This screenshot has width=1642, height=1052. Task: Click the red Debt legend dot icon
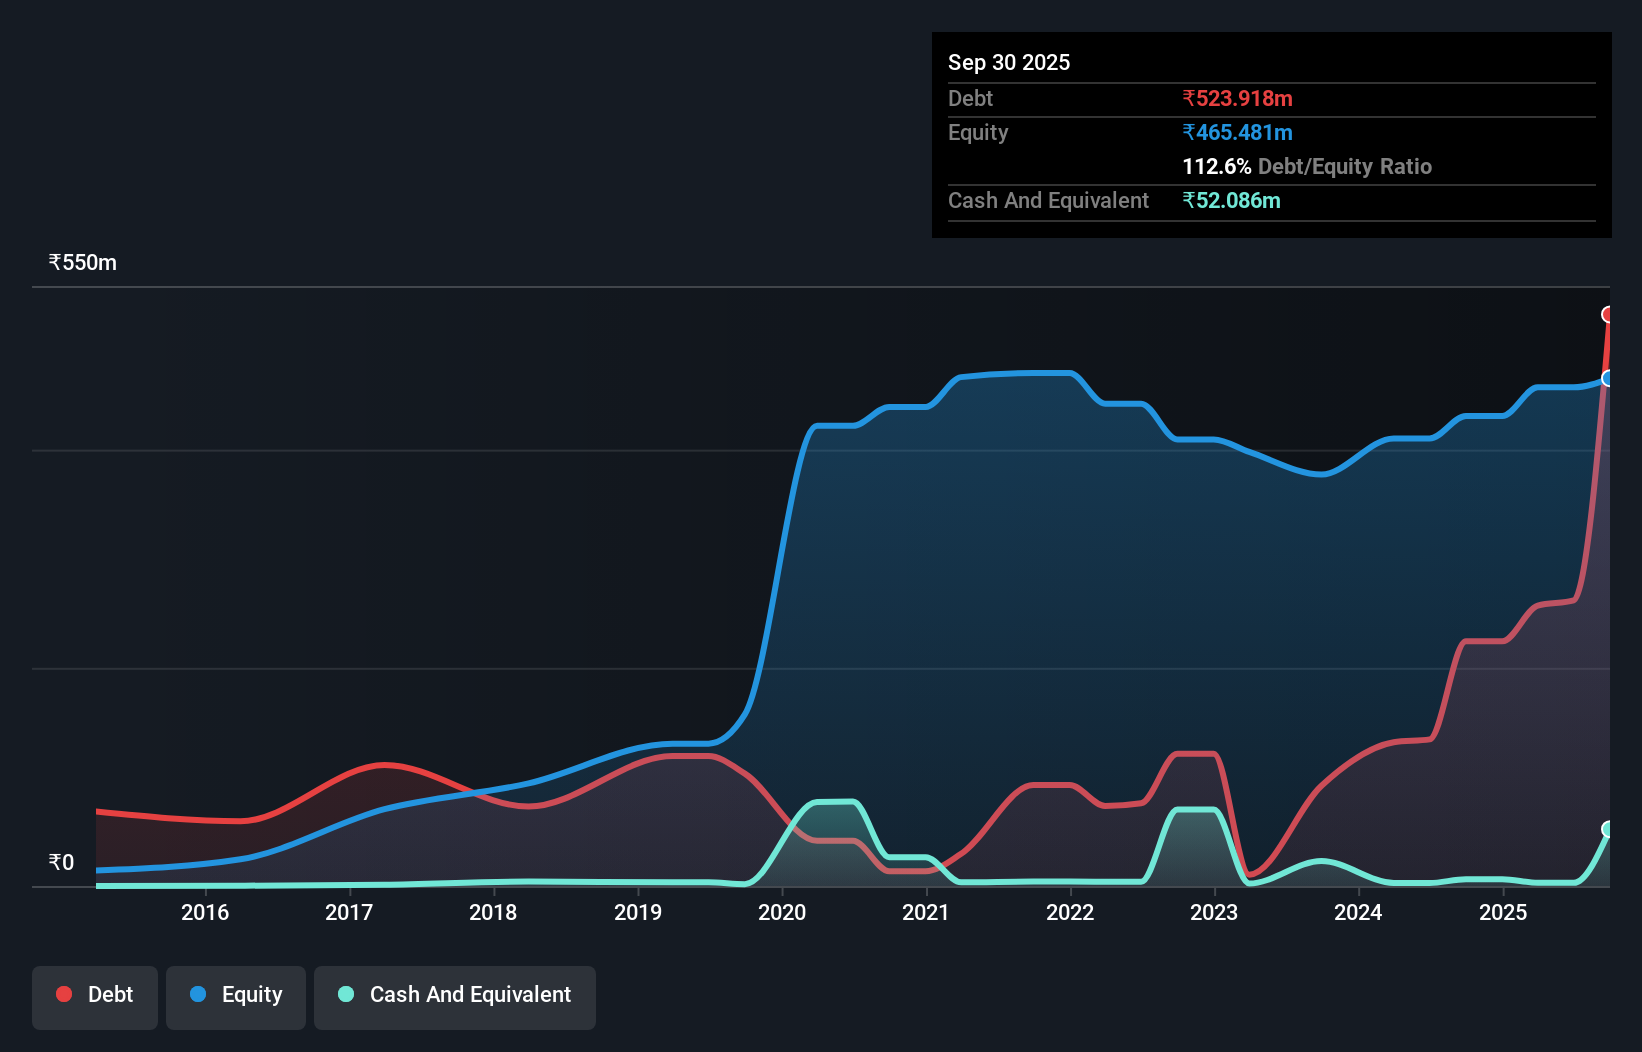click(63, 994)
